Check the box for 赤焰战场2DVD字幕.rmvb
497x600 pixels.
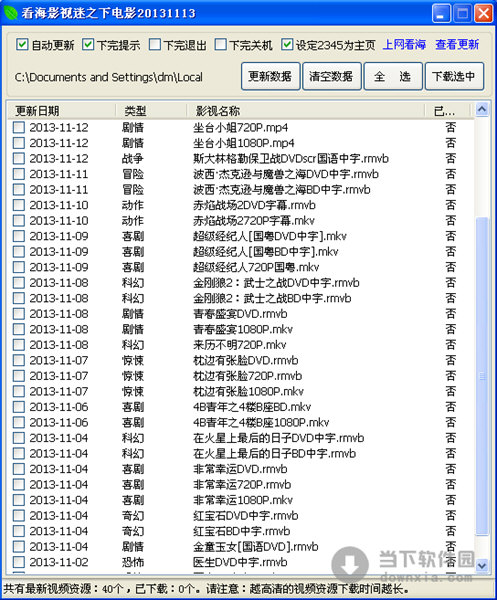(19, 205)
